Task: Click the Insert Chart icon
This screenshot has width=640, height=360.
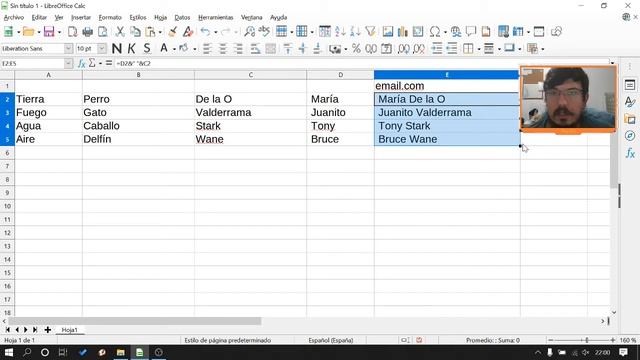Action: click(x=402, y=31)
